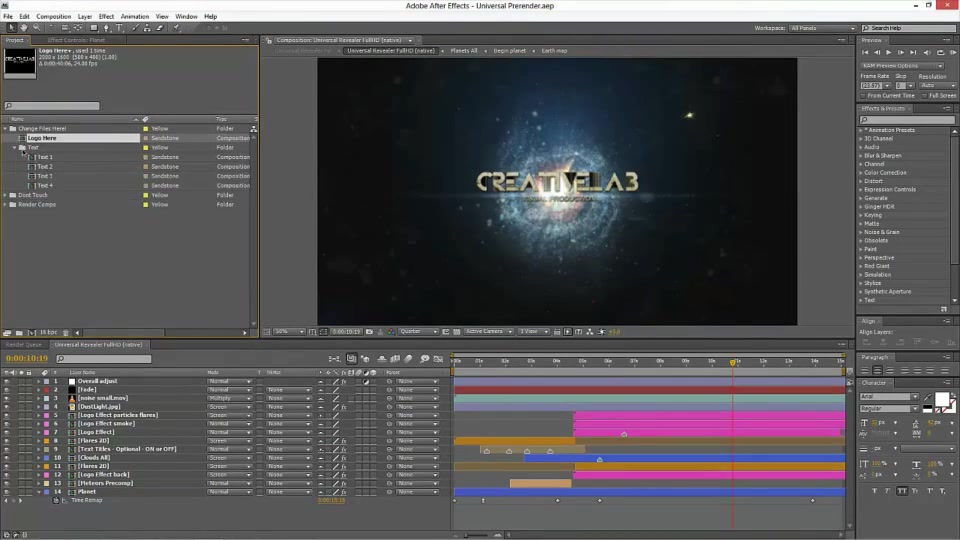Expand the Dont Touch folder
Screen dimensions: 960x540
[x=6, y=195]
